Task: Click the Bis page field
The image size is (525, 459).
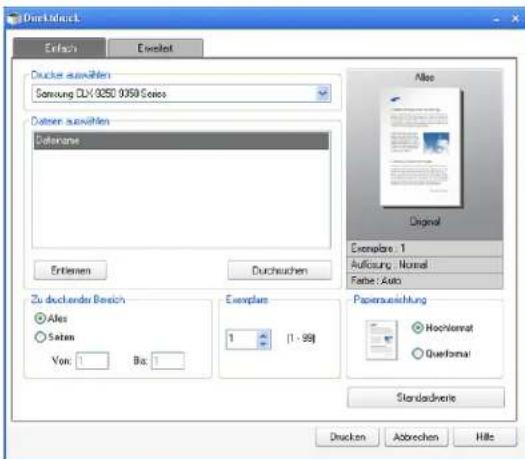Action: (x=168, y=361)
